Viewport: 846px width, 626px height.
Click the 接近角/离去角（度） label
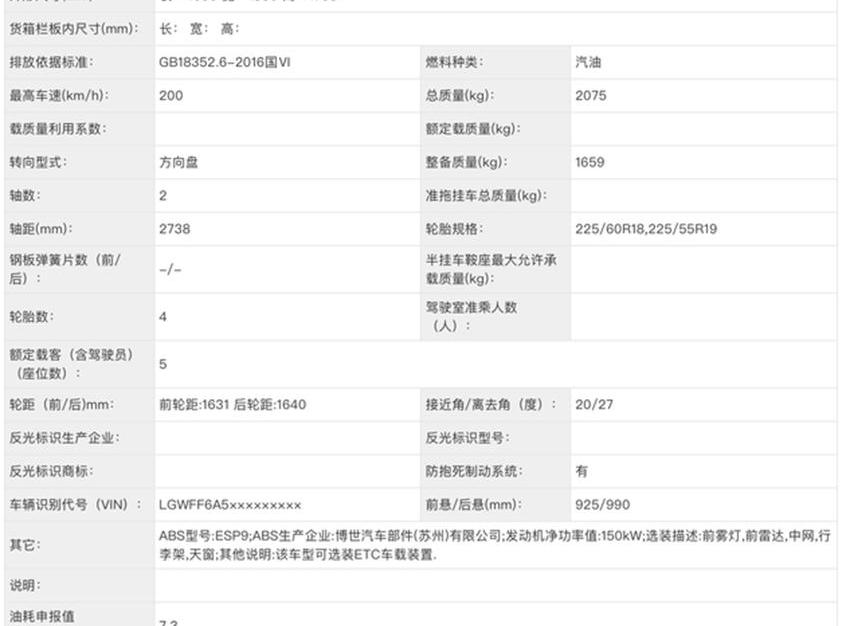(490, 404)
